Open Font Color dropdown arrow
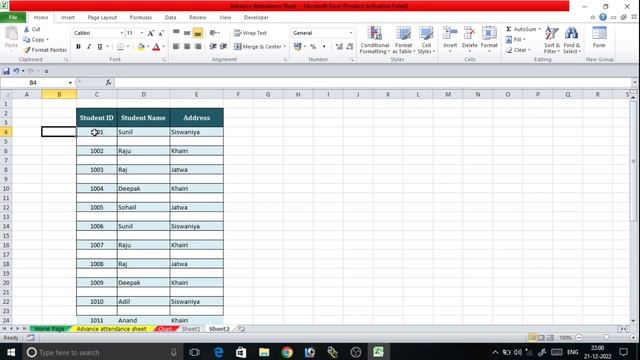This screenshot has height=360, width=640. [x=163, y=47]
